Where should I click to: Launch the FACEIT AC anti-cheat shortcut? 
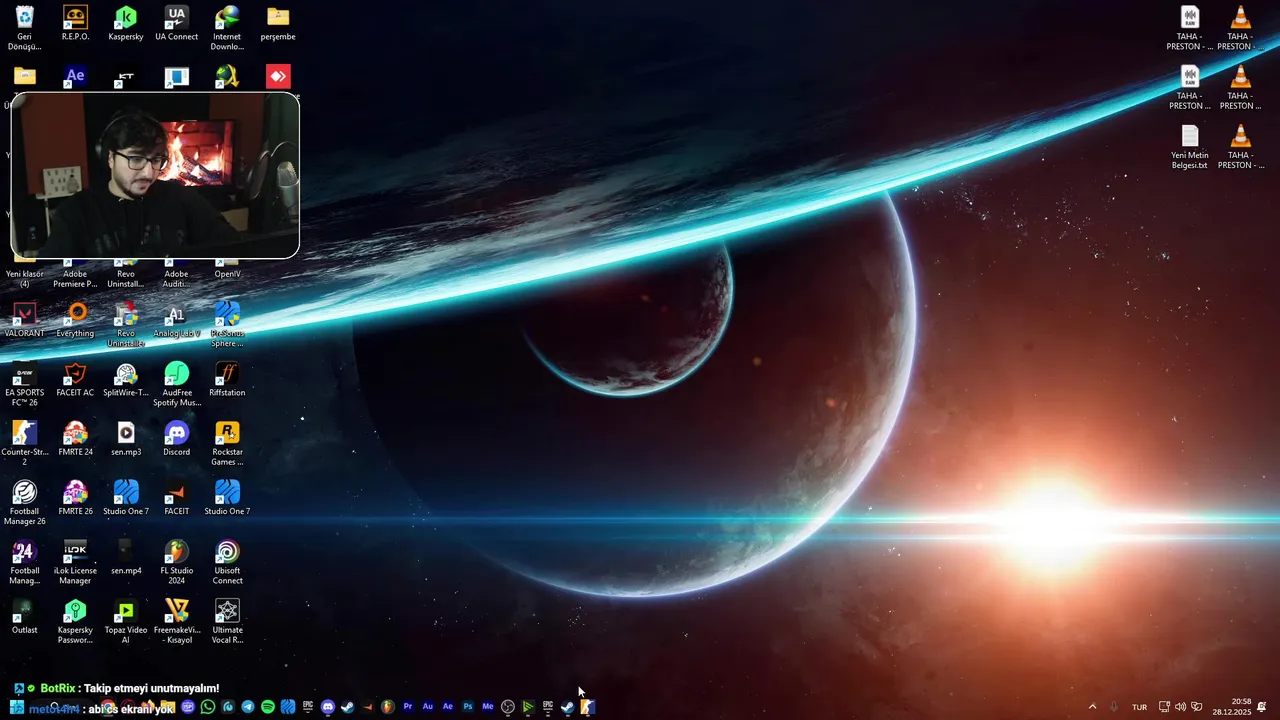(75, 380)
